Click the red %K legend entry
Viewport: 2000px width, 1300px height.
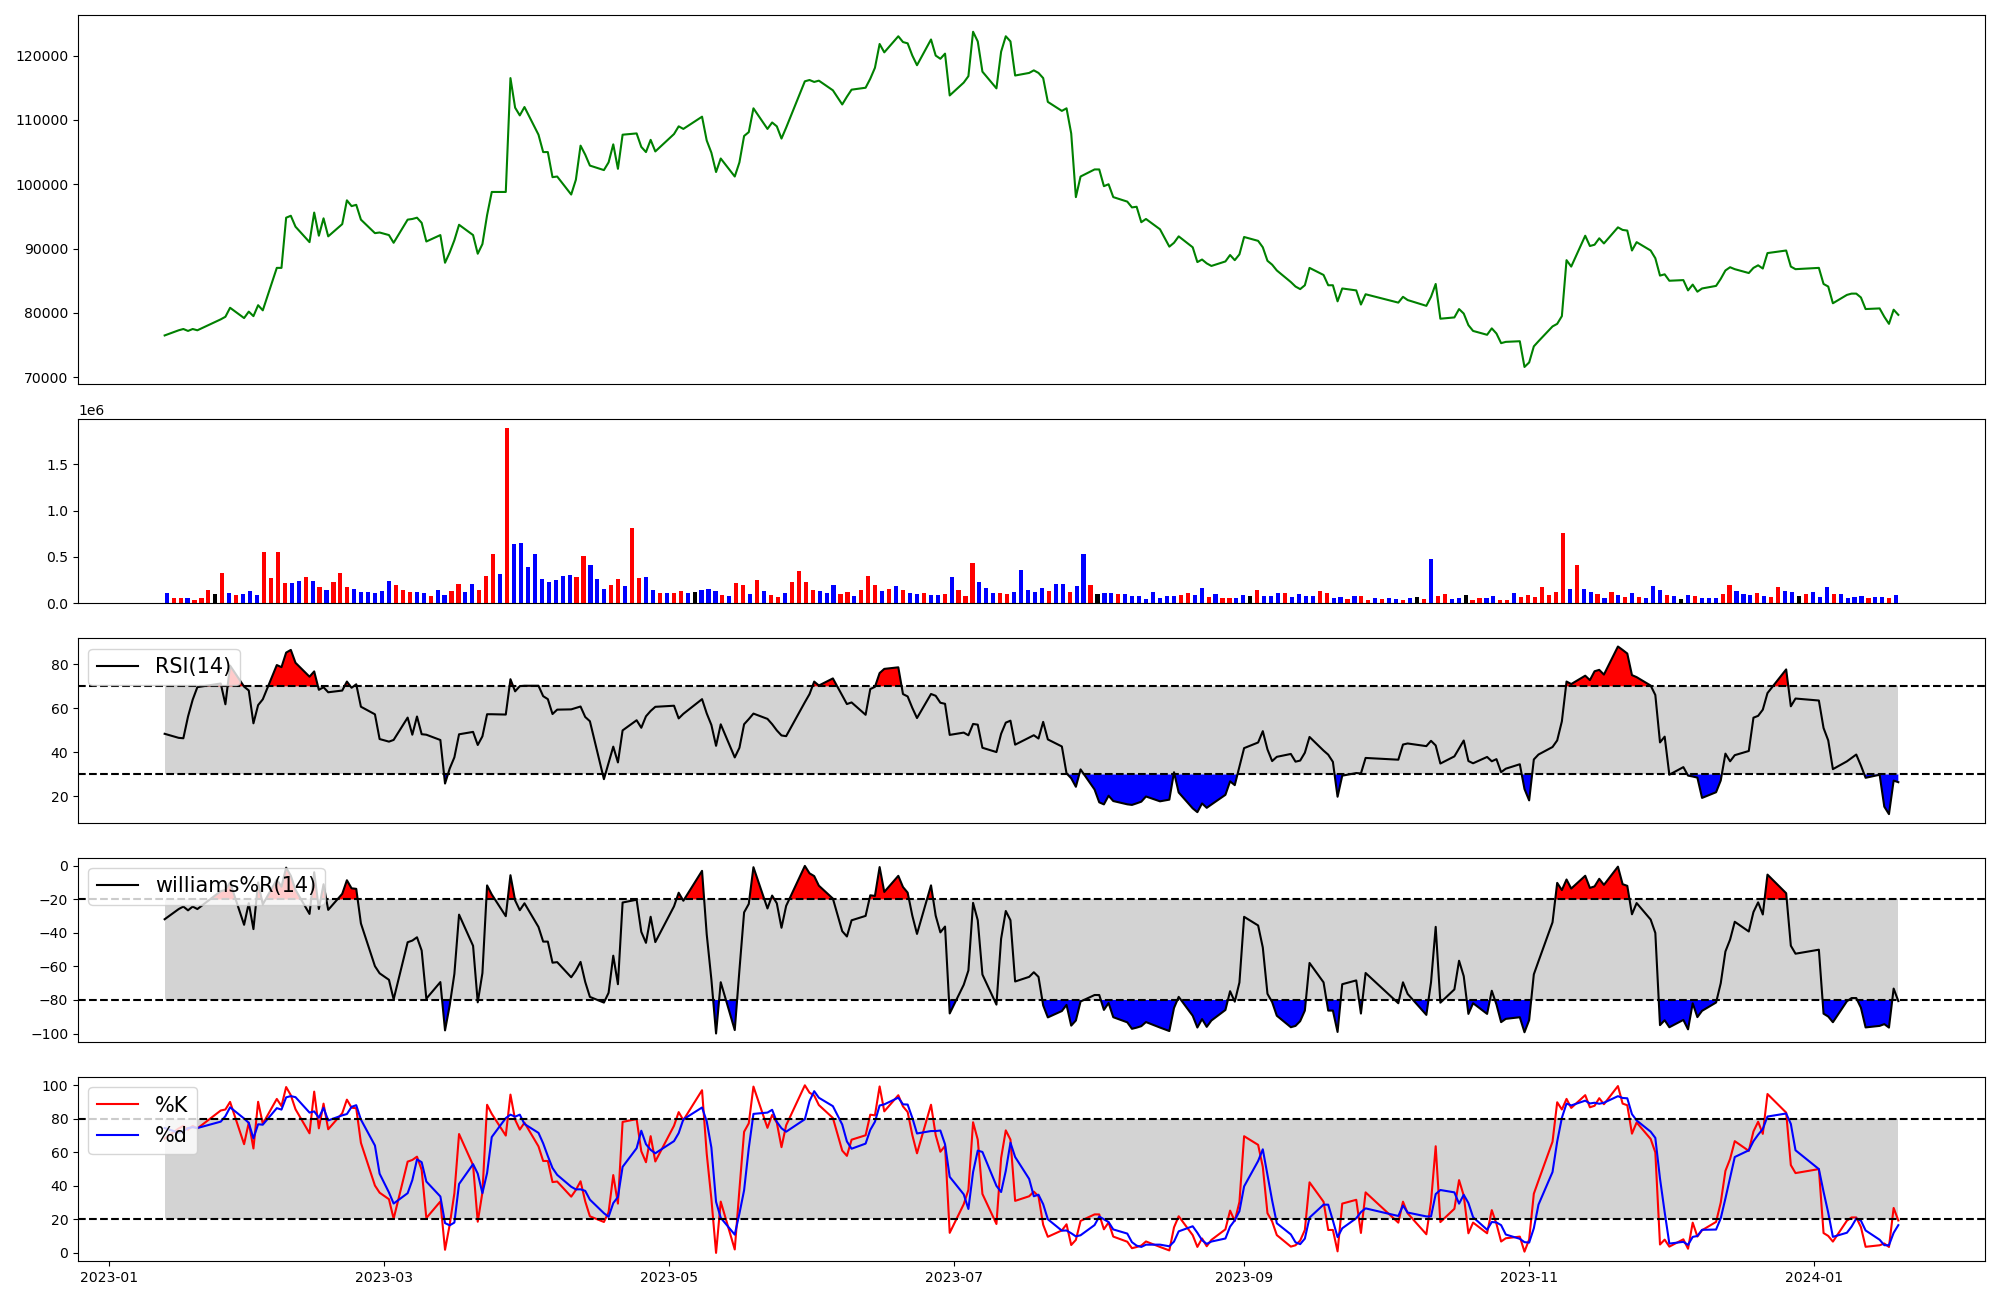pos(171,1104)
